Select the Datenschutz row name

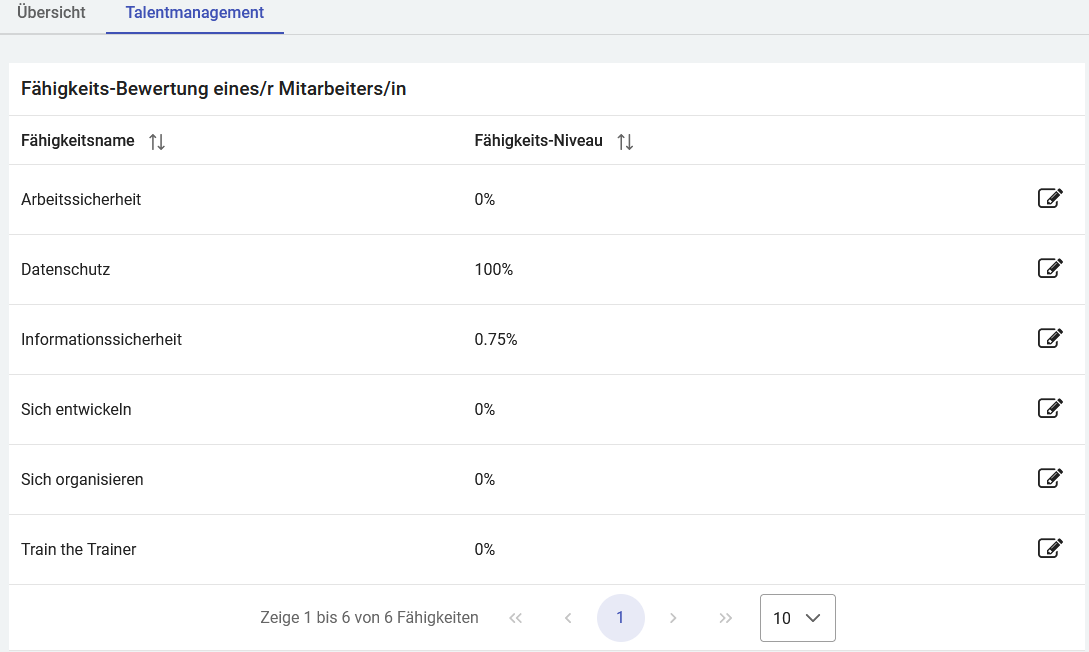click(x=65, y=269)
